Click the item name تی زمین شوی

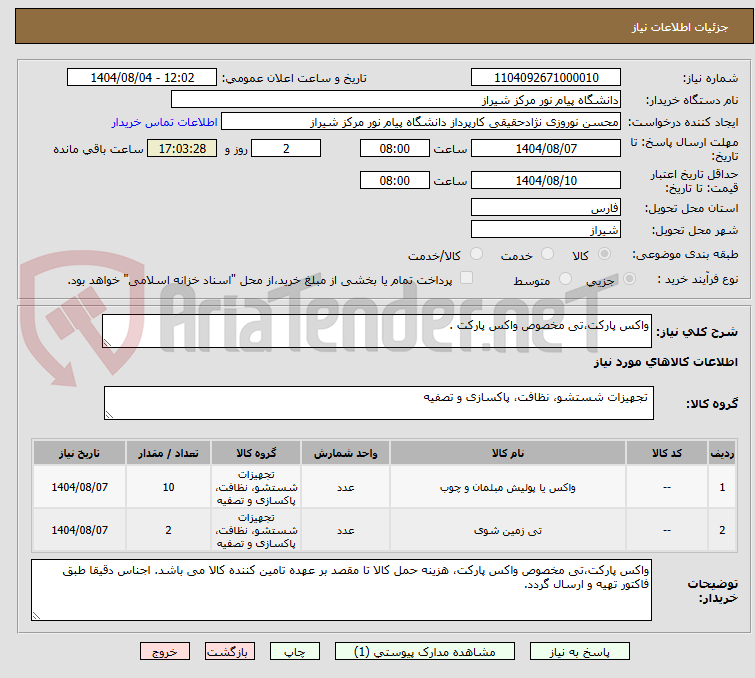508,530
